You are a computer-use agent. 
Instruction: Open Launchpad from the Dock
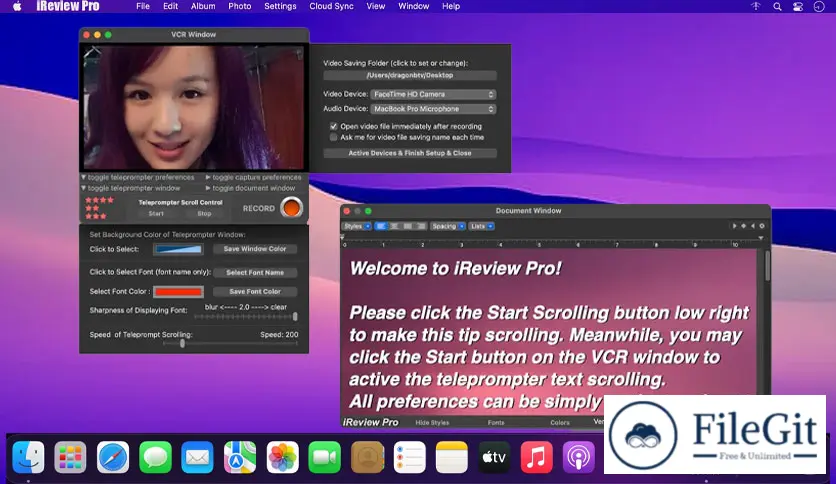[x=70, y=457]
